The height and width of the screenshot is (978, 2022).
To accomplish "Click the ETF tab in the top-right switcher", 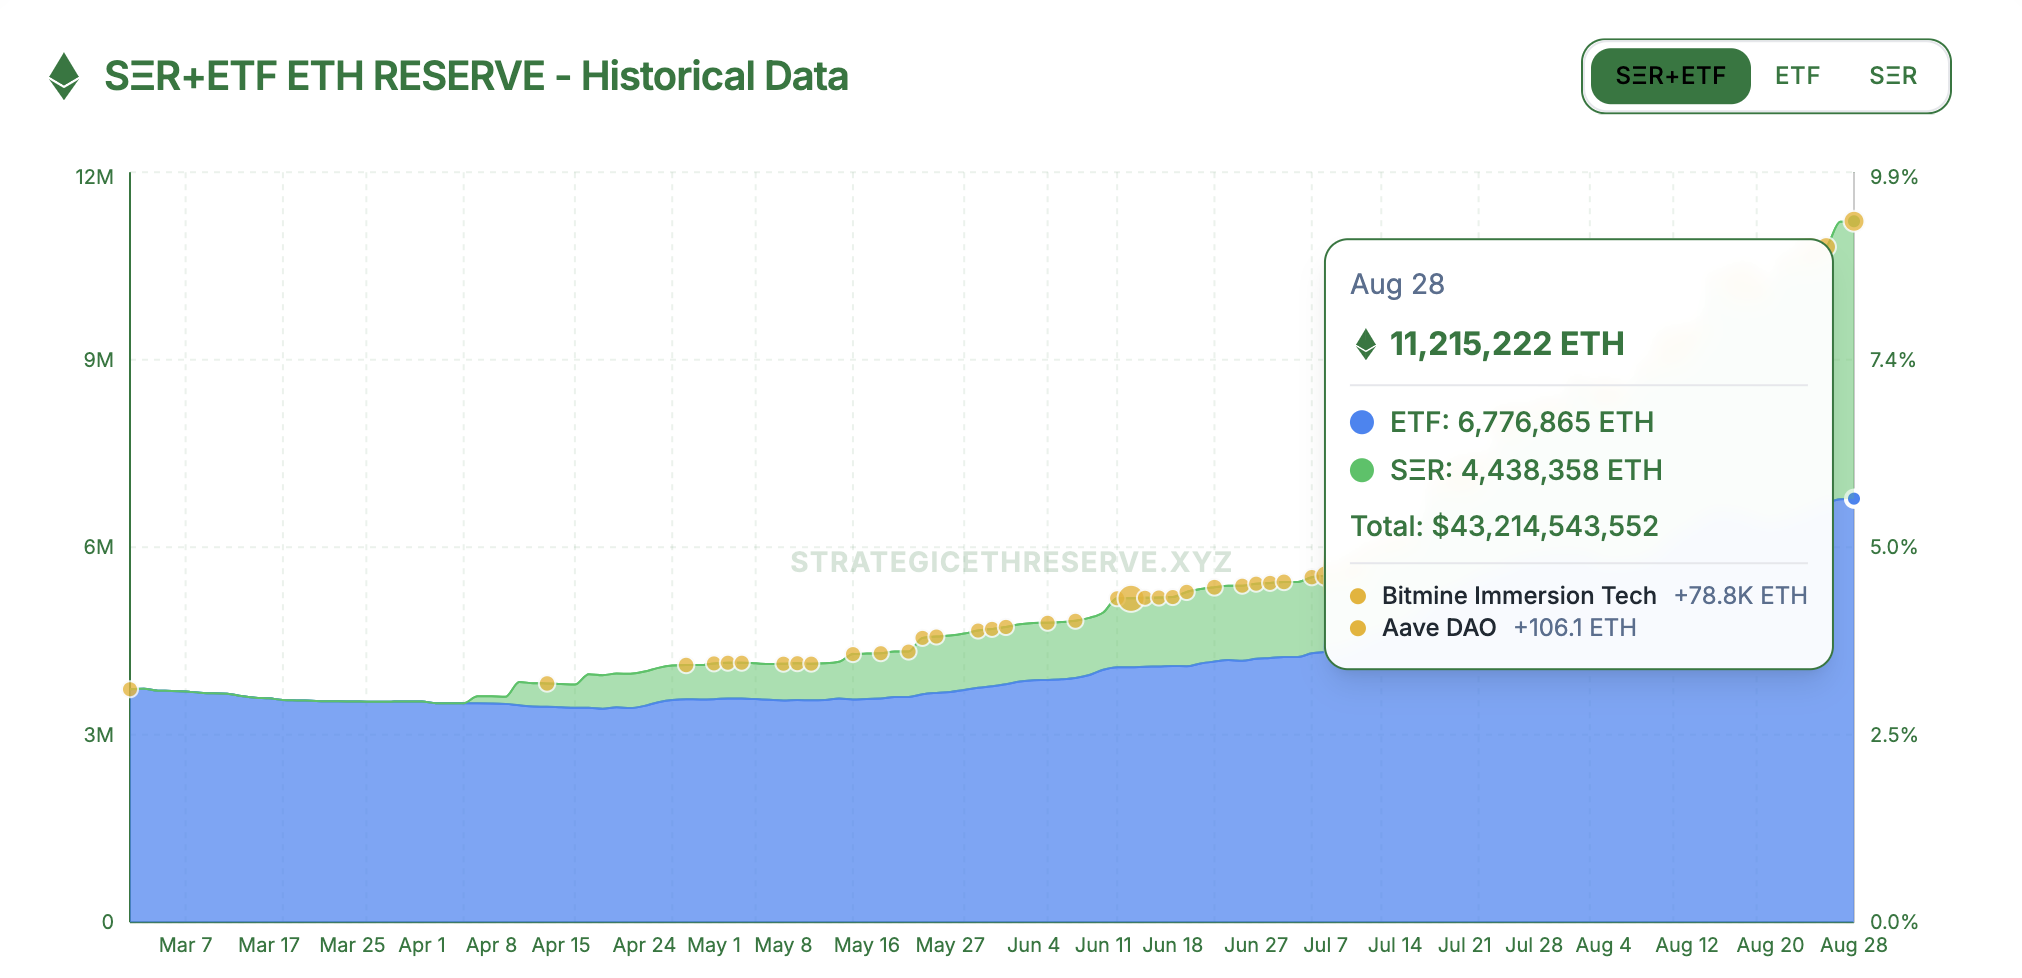I will pyautogui.click(x=1797, y=75).
